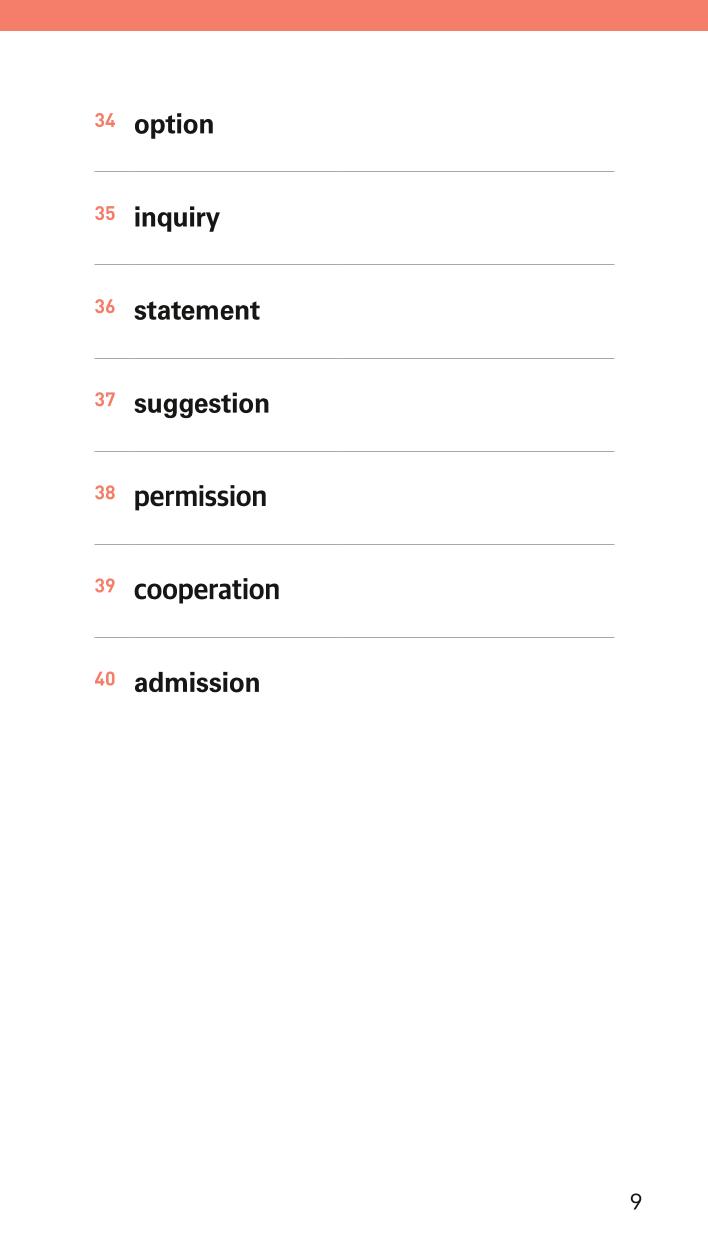This screenshot has height=1259, width=708.
Task: Select the word "suggestion"
Action: click(x=202, y=405)
